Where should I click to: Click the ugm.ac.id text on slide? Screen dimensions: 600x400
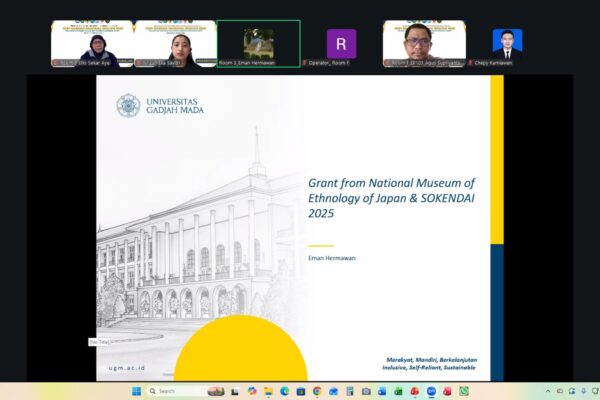tap(127, 368)
